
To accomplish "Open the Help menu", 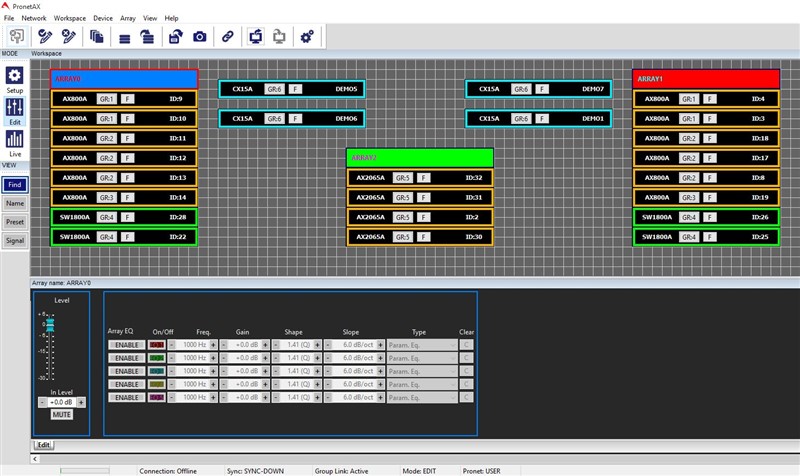I will point(171,18).
